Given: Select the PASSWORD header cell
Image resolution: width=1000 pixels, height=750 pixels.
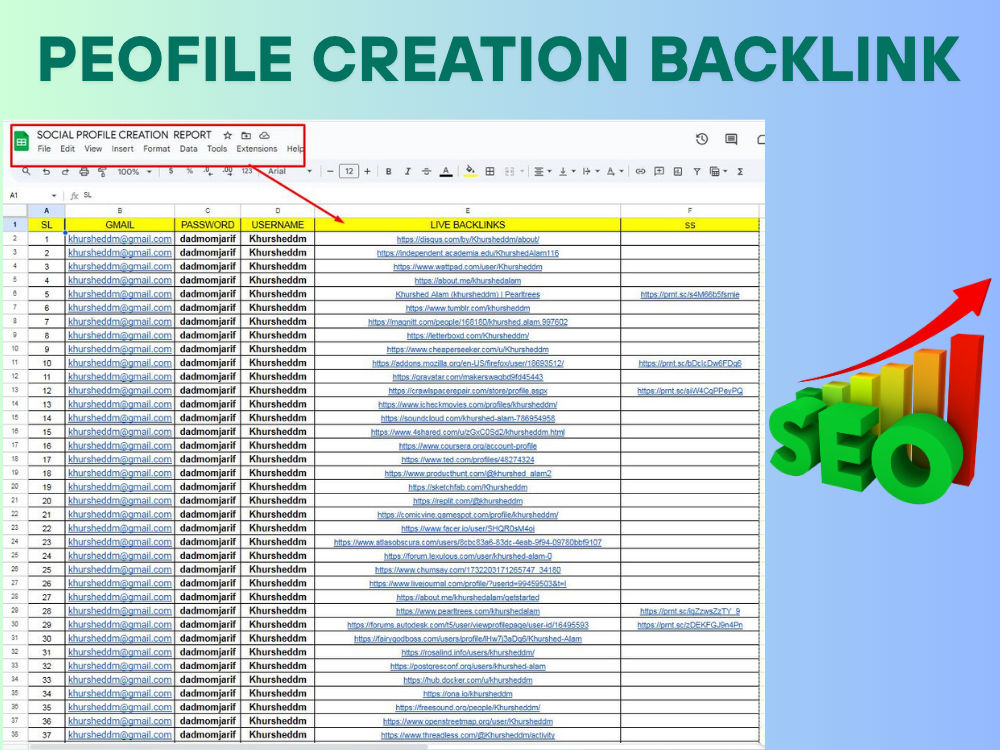Looking at the screenshot, I should tap(207, 225).
